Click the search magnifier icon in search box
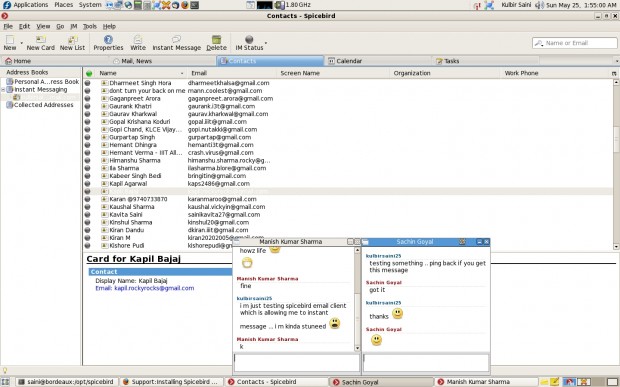This screenshot has width=620, height=387. point(539,43)
